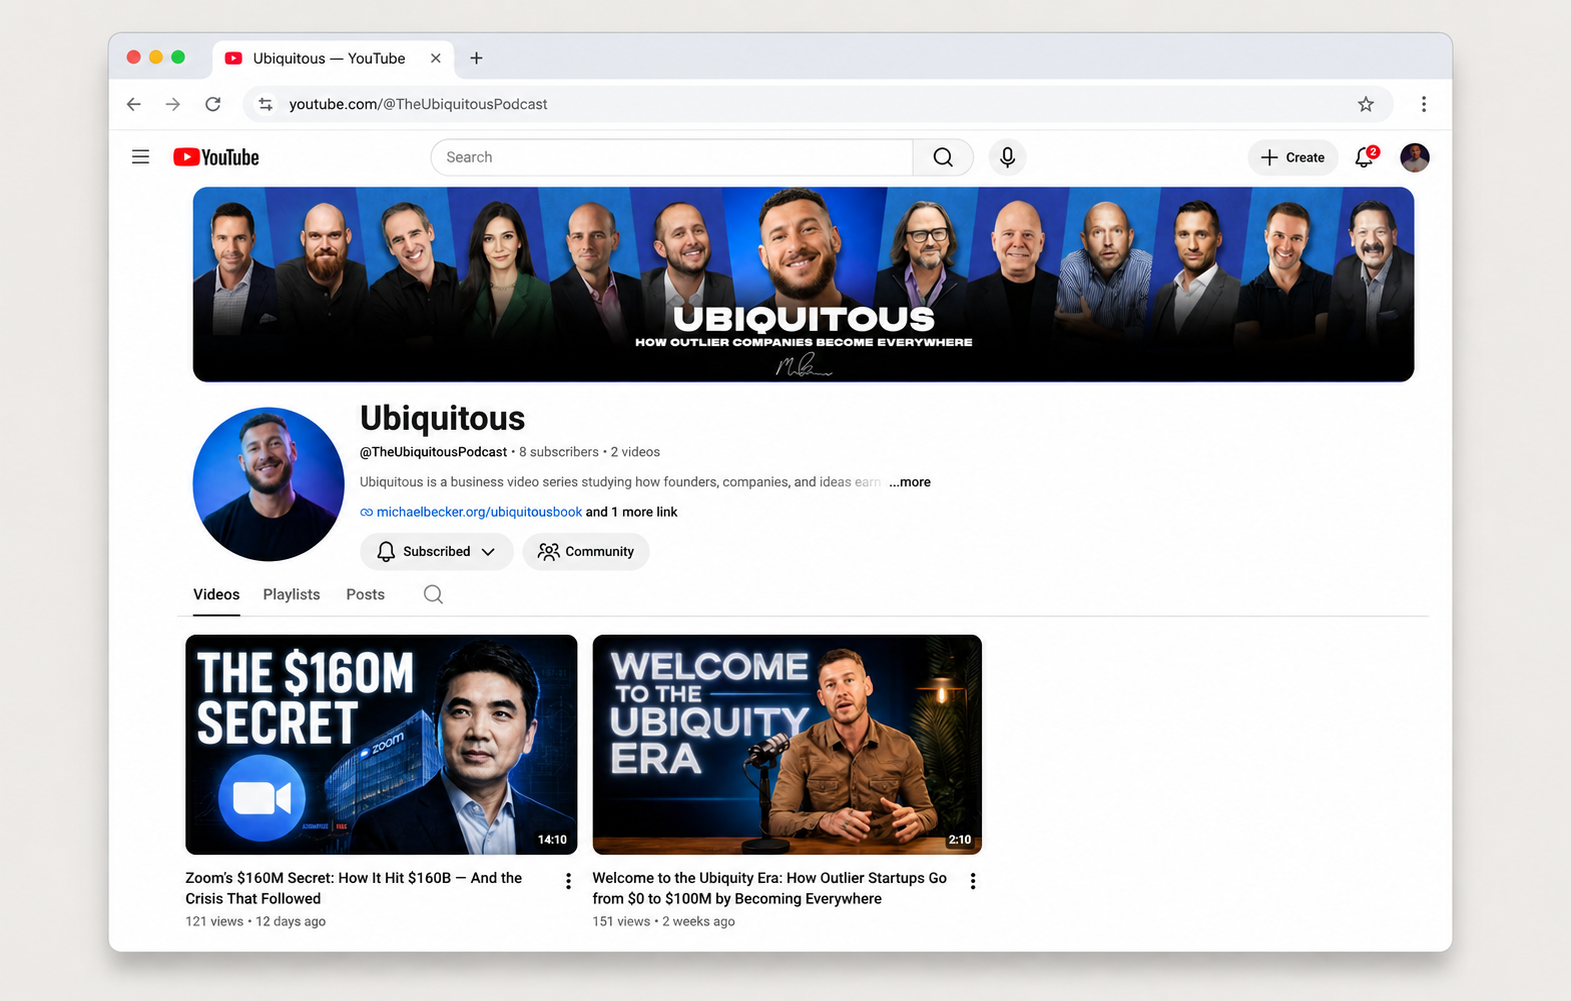The image size is (1571, 1001).
Task: Open account avatar menu
Action: pos(1414,157)
